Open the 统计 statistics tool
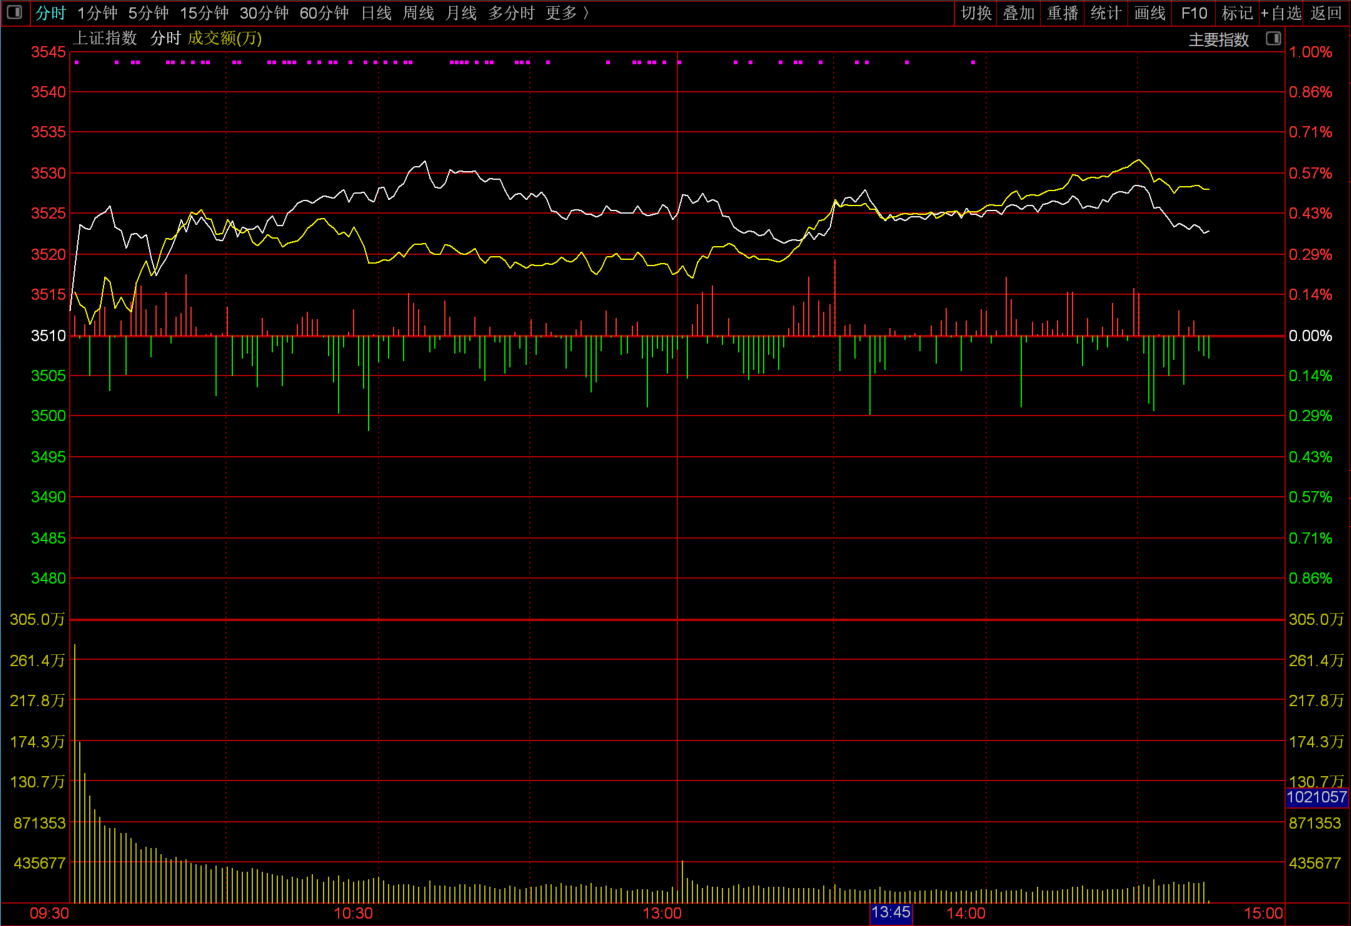 [x=1105, y=13]
